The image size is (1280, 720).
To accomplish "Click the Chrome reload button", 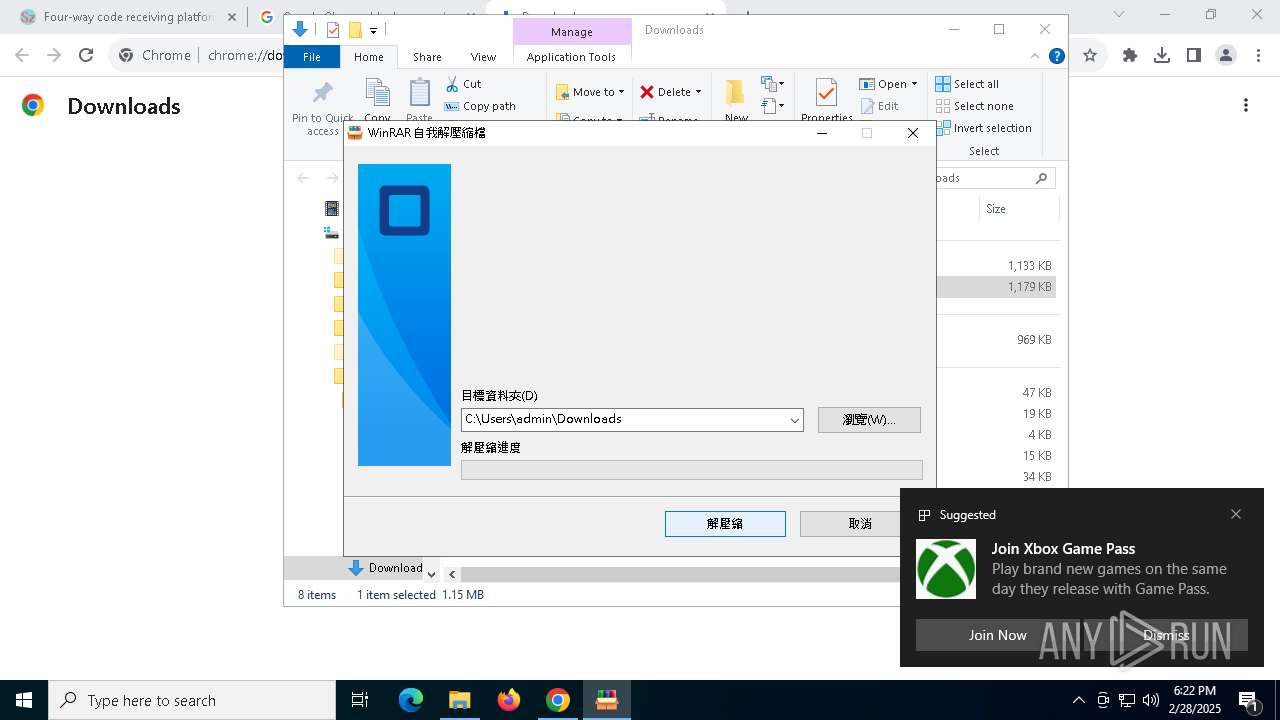I will tap(86, 56).
